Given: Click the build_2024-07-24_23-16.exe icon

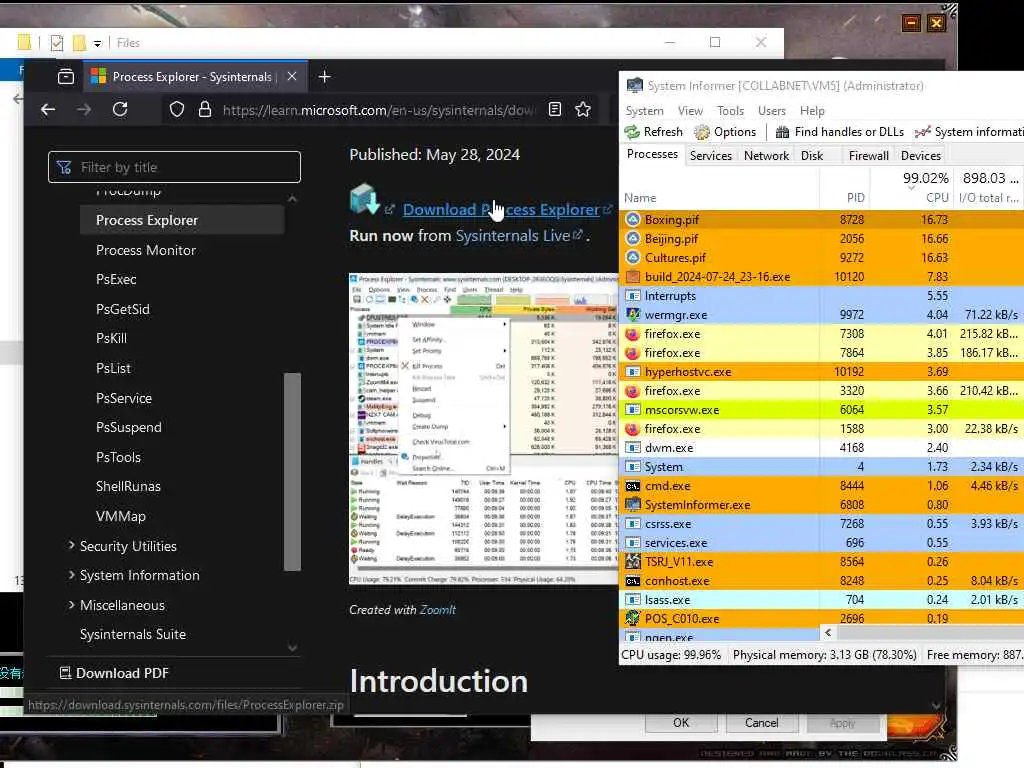Looking at the screenshot, I should point(633,276).
